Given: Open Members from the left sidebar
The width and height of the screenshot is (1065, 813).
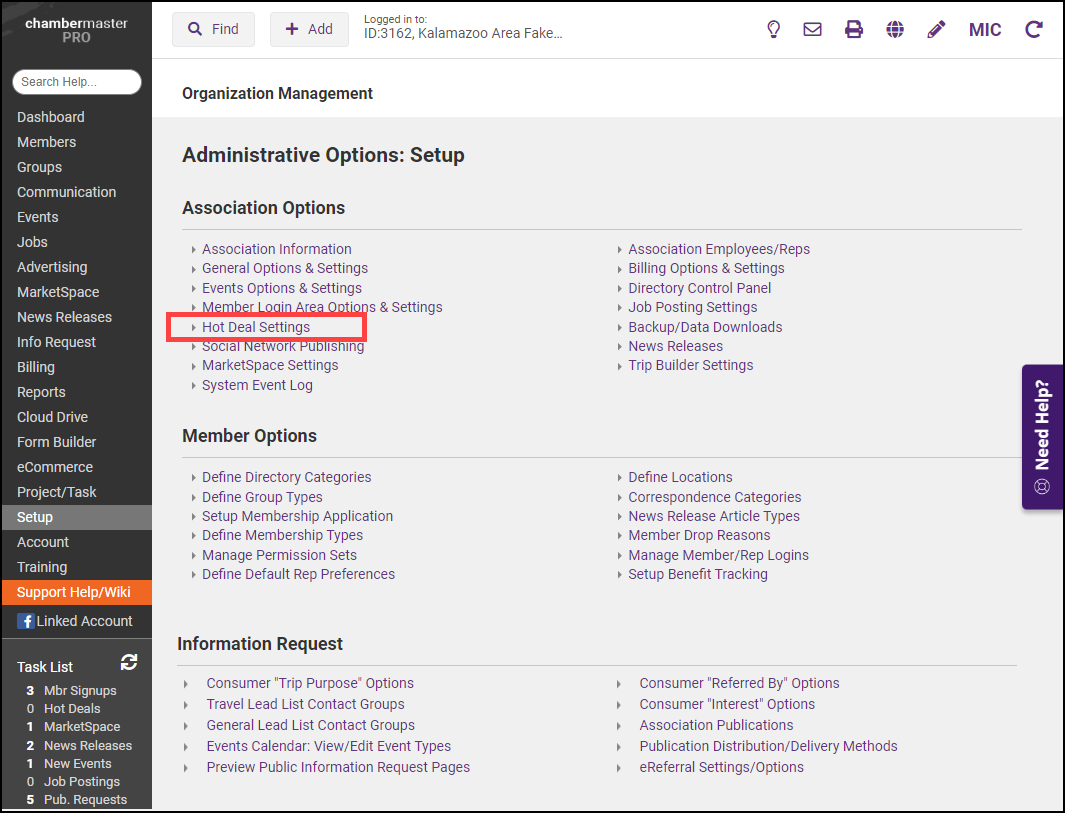Looking at the screenshot, I should tap(46, 142).
